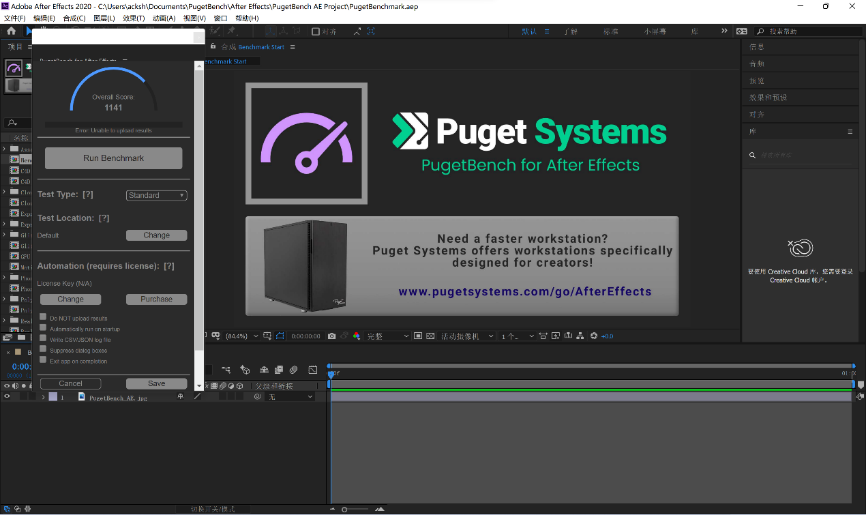The height and width of the screenshot is (515, 866).
Task: Click the workspace sync settings icon
Action: point(742,31)
